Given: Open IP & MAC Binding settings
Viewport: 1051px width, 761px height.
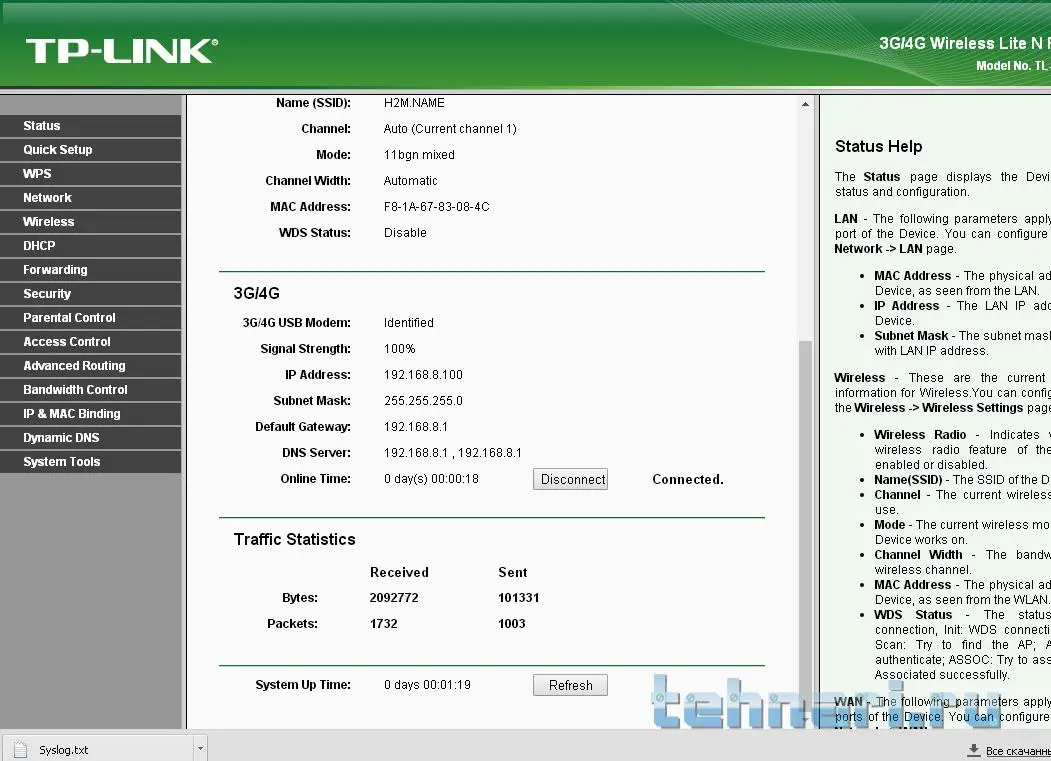Looking at the screenshot, I should (90, 414).
